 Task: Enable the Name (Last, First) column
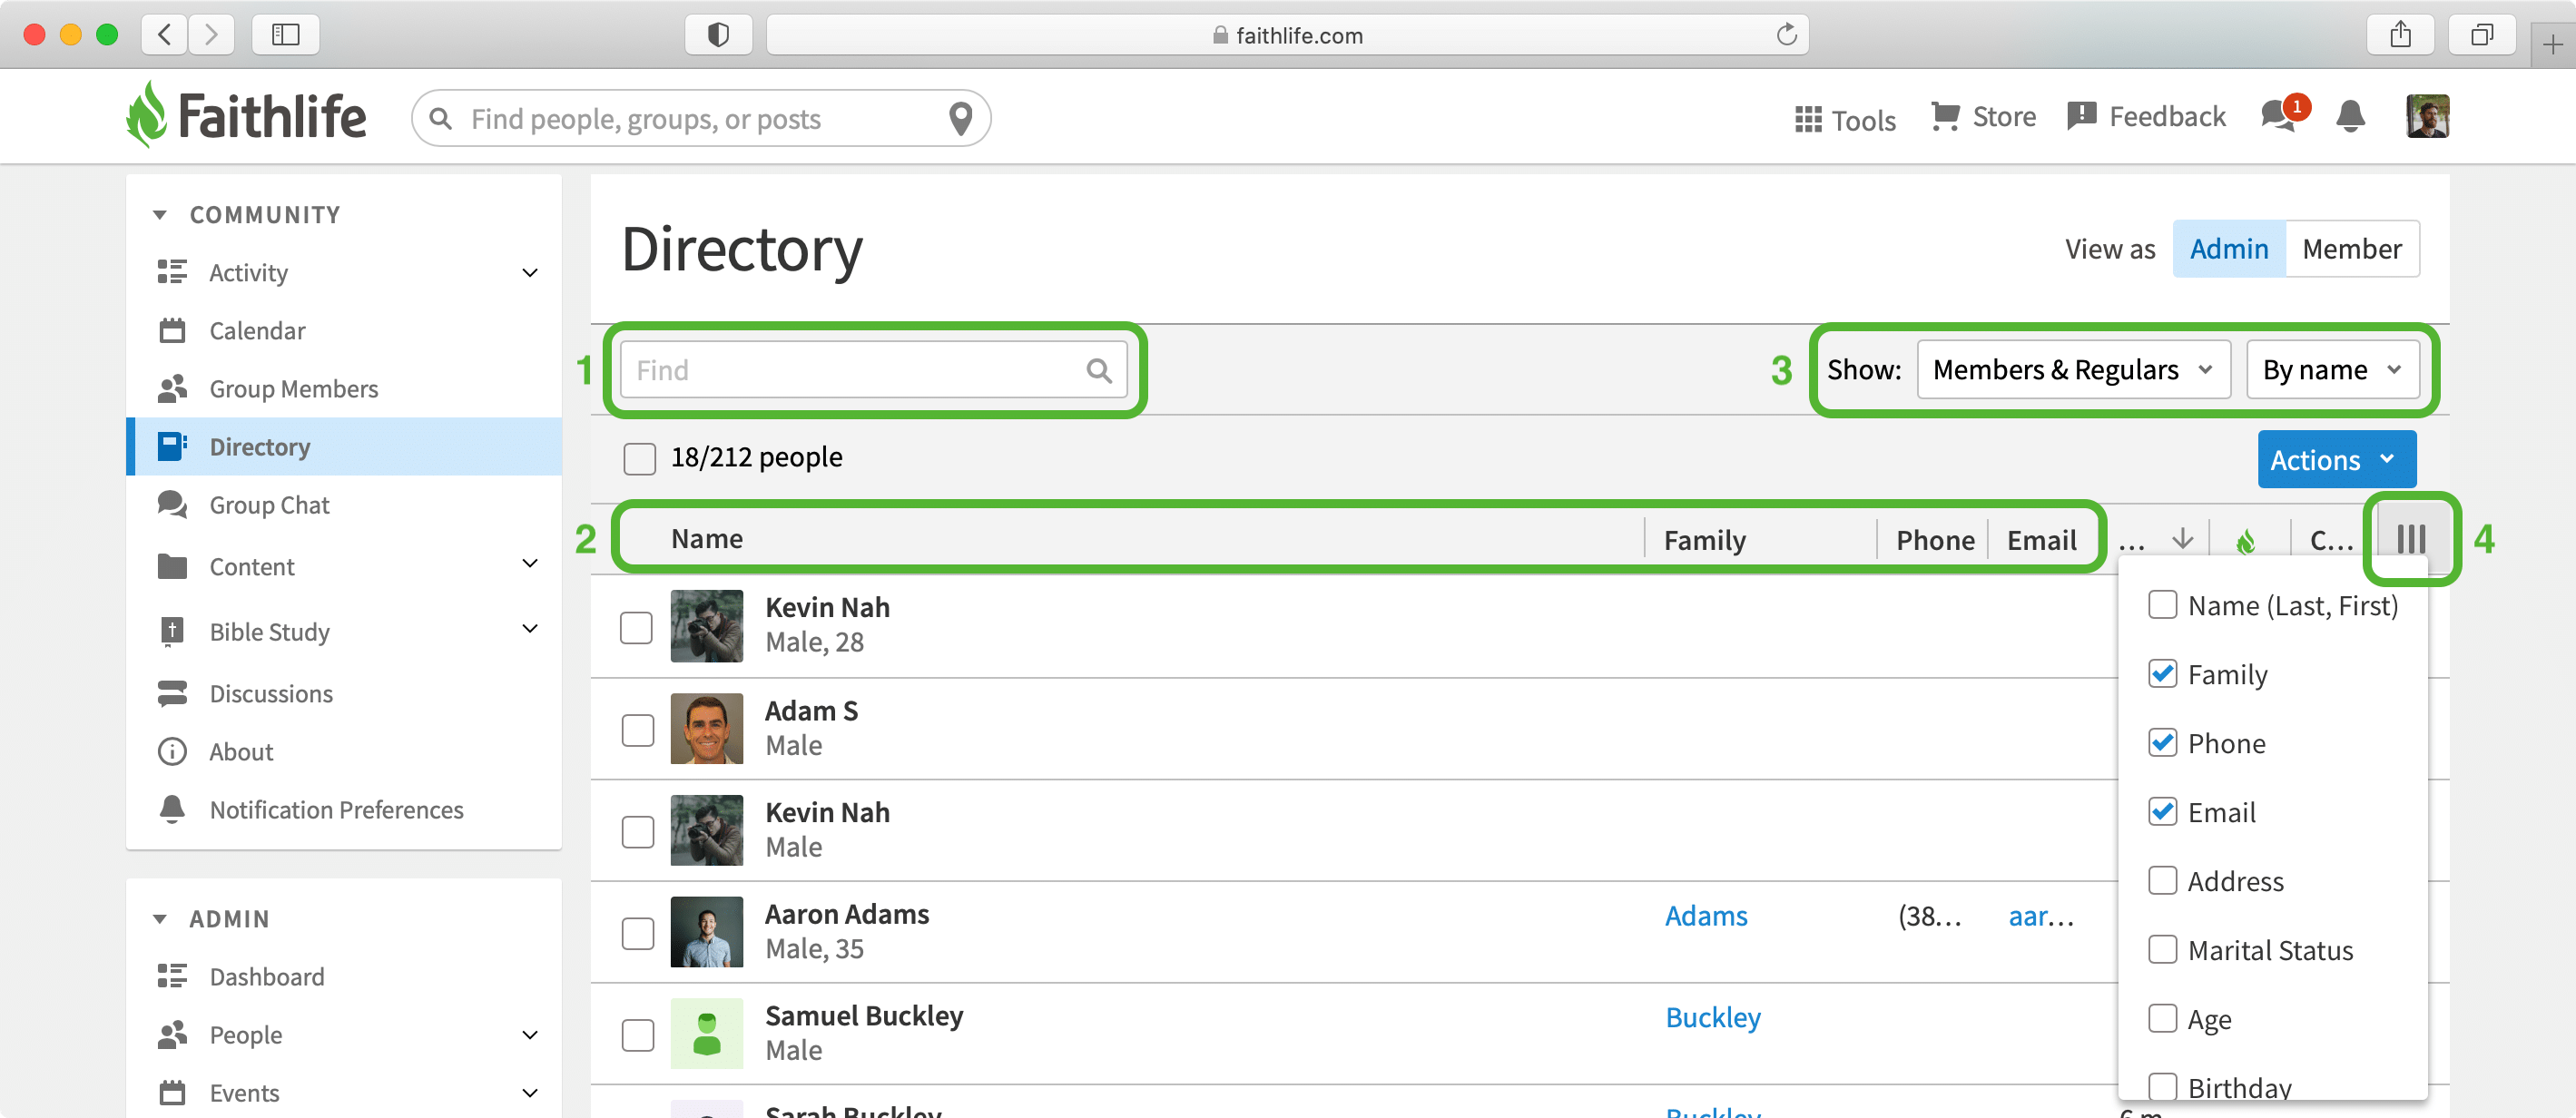coord(2162,605)
